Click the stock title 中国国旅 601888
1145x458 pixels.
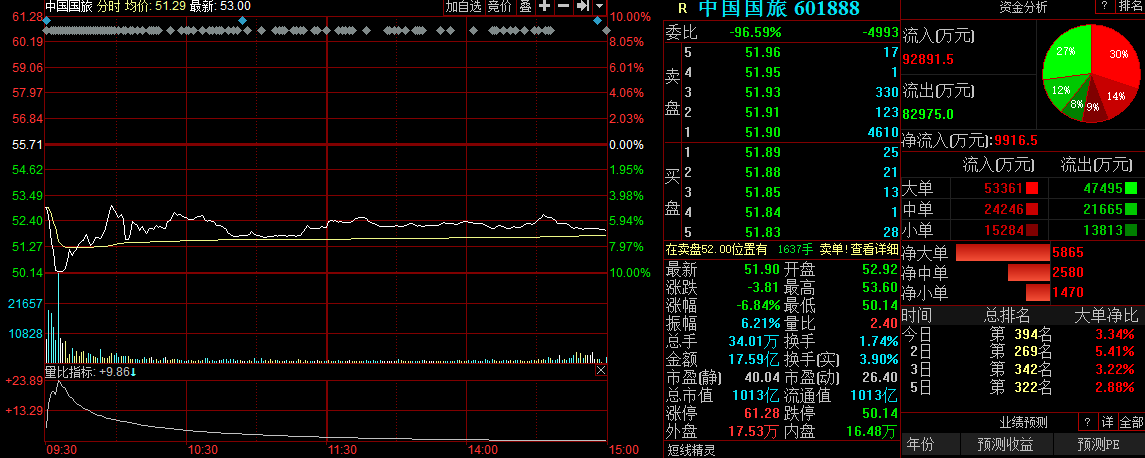point(779,9)
